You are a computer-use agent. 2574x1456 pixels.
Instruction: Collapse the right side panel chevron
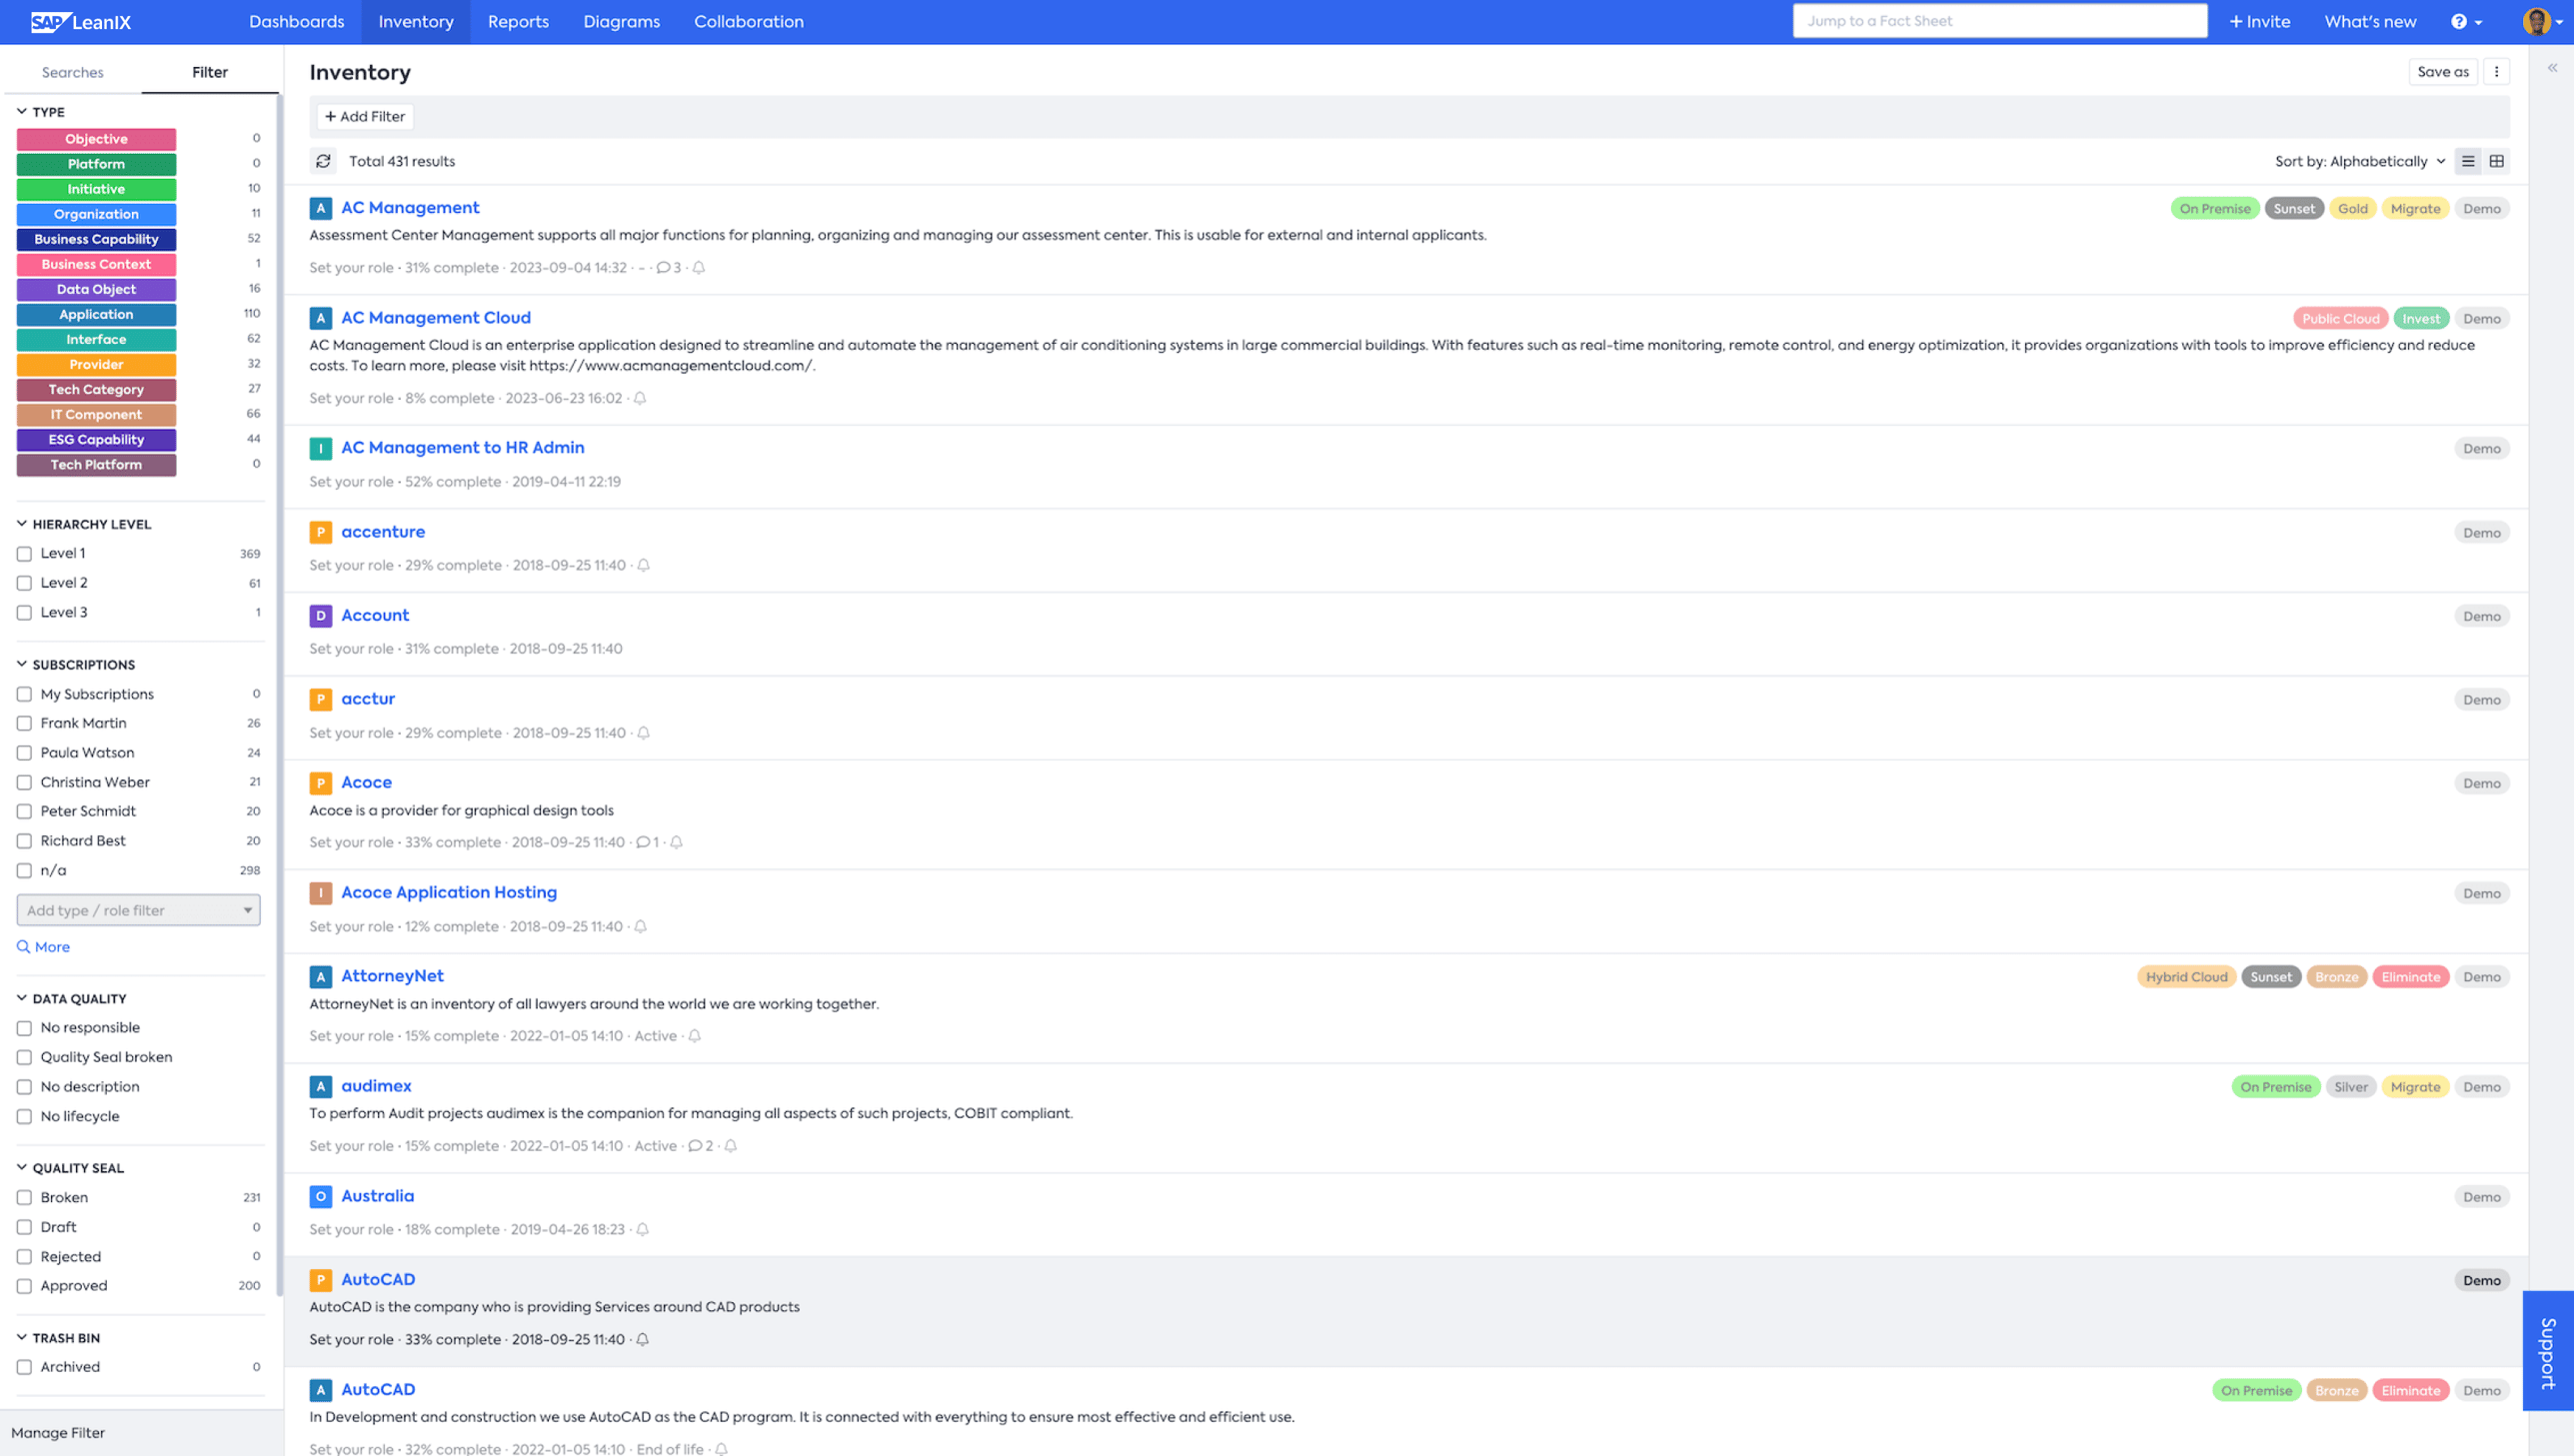[2552, 68]
